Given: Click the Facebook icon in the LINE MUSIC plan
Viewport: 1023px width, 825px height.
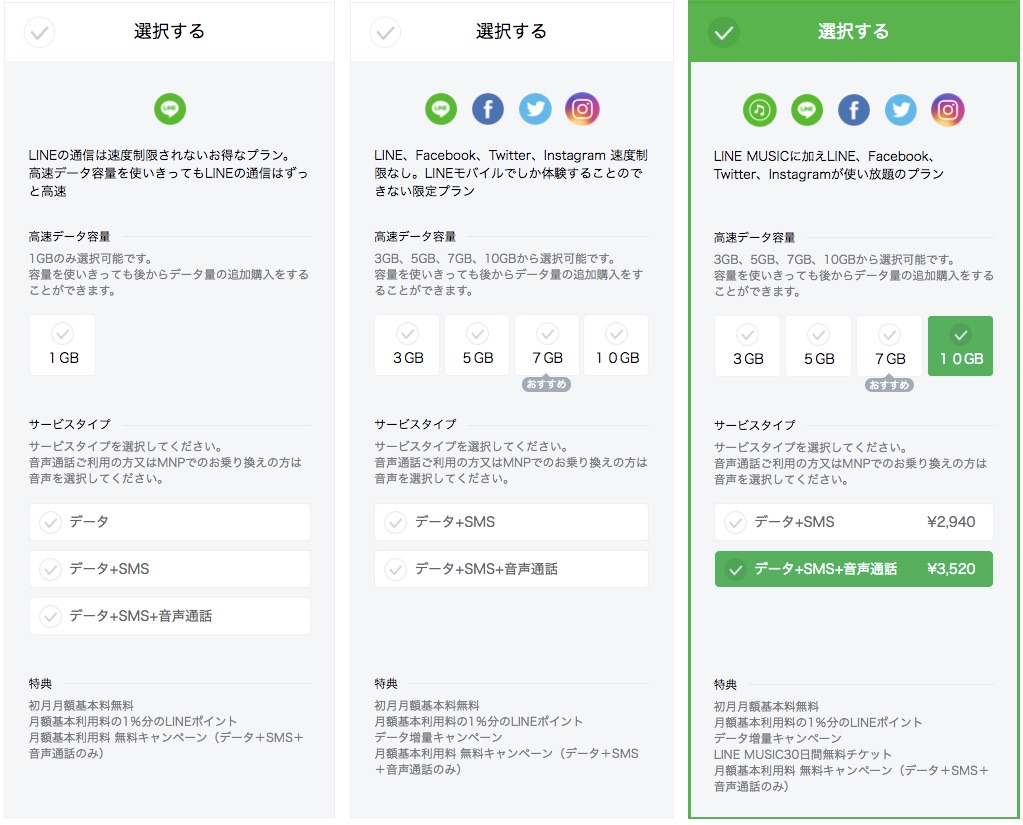Looking at the screenshot, I should pos(853,110).
